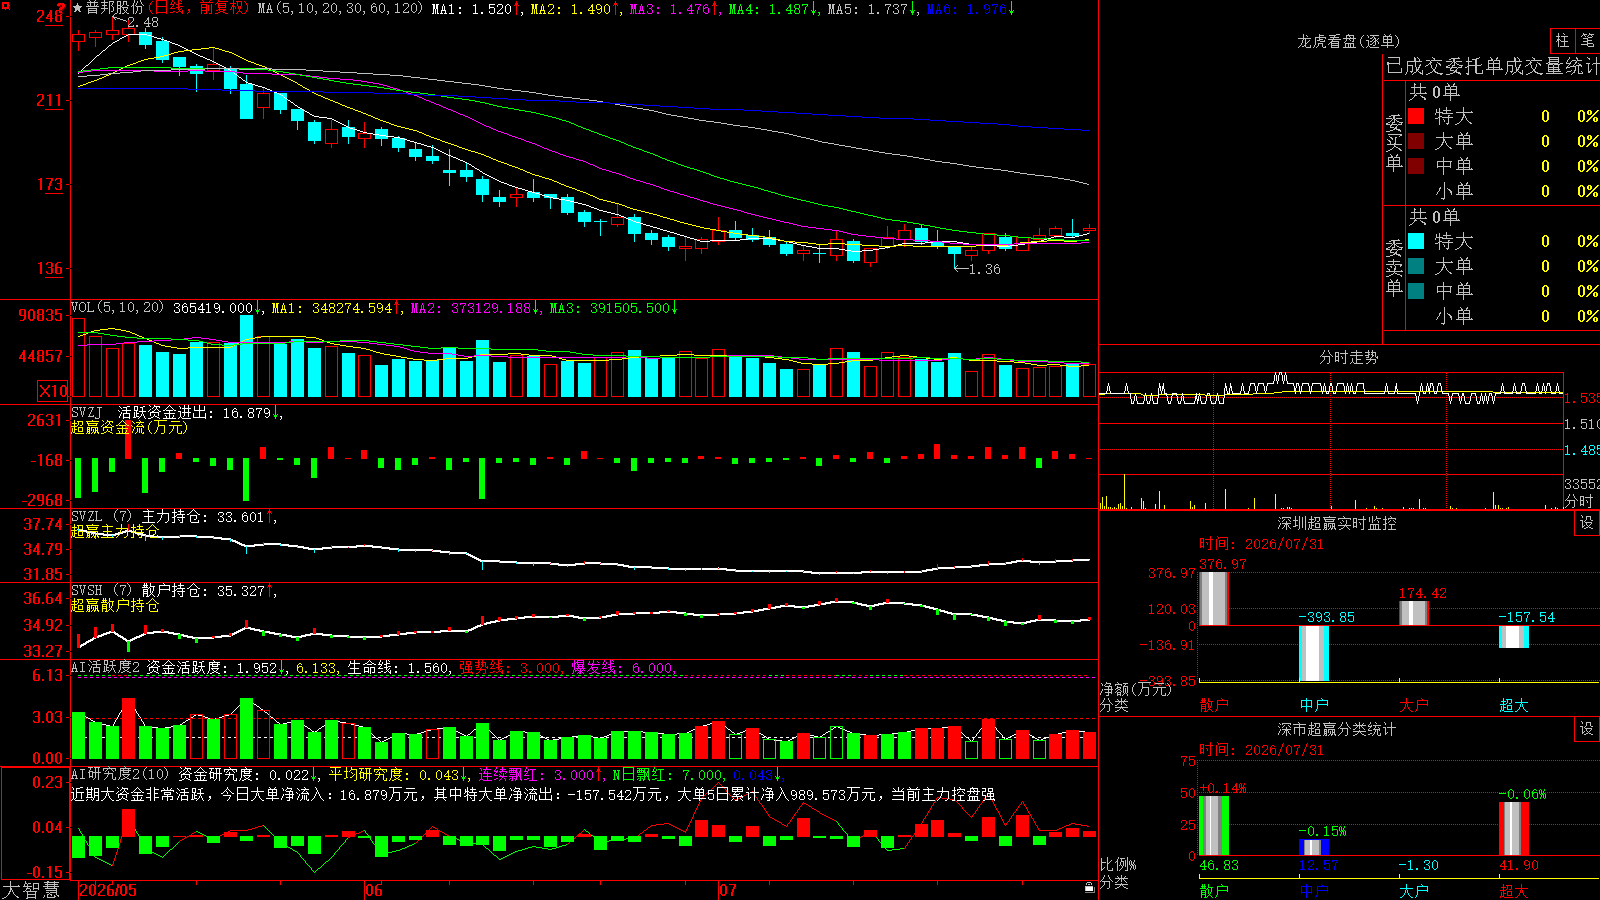The image size is (1600, 900).
Task: Open 设 settings for 深圳超赢实时监控
Action: 1587,523
